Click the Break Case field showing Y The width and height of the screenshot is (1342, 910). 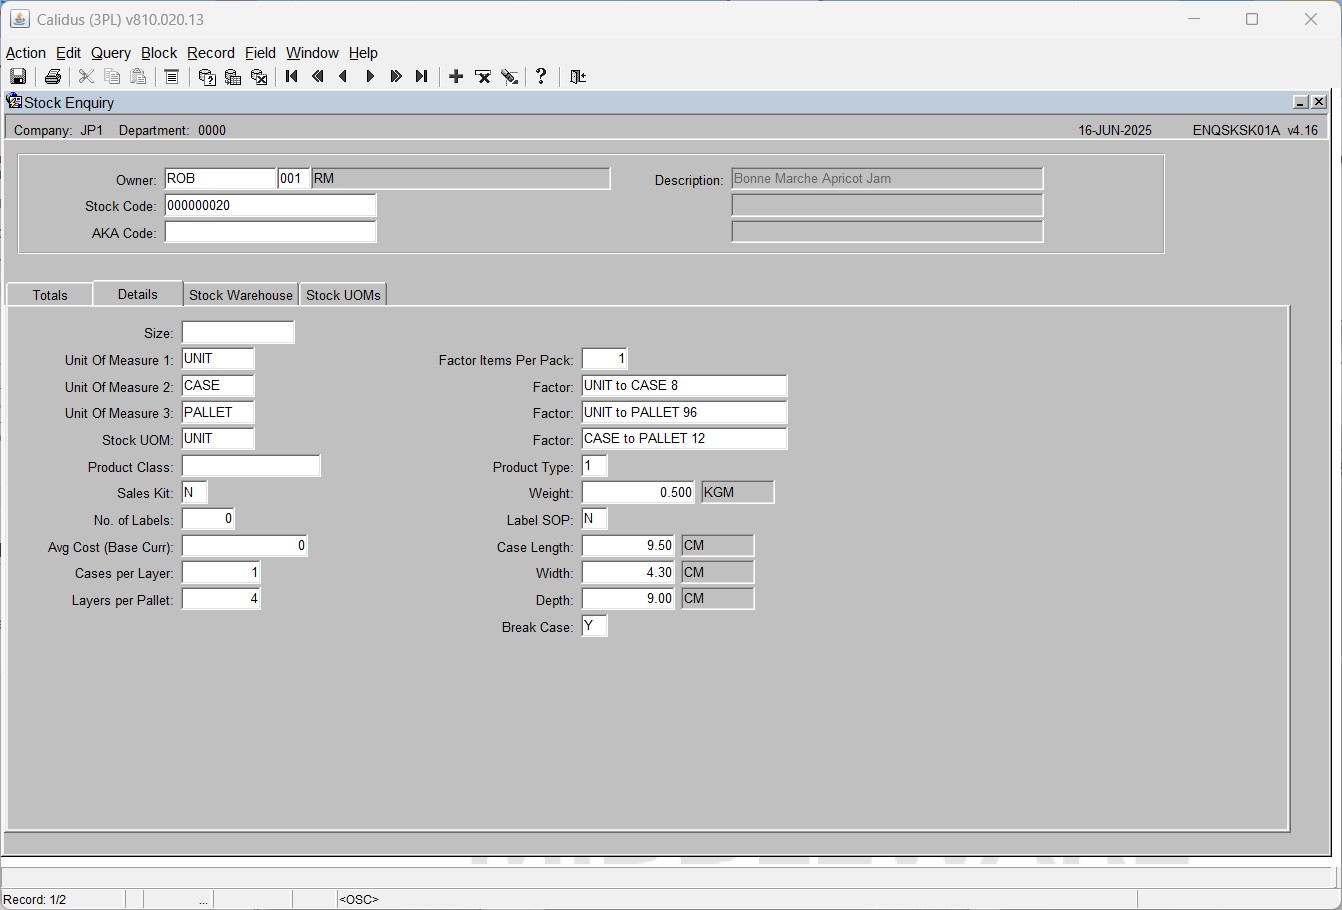tap(594, 626)
